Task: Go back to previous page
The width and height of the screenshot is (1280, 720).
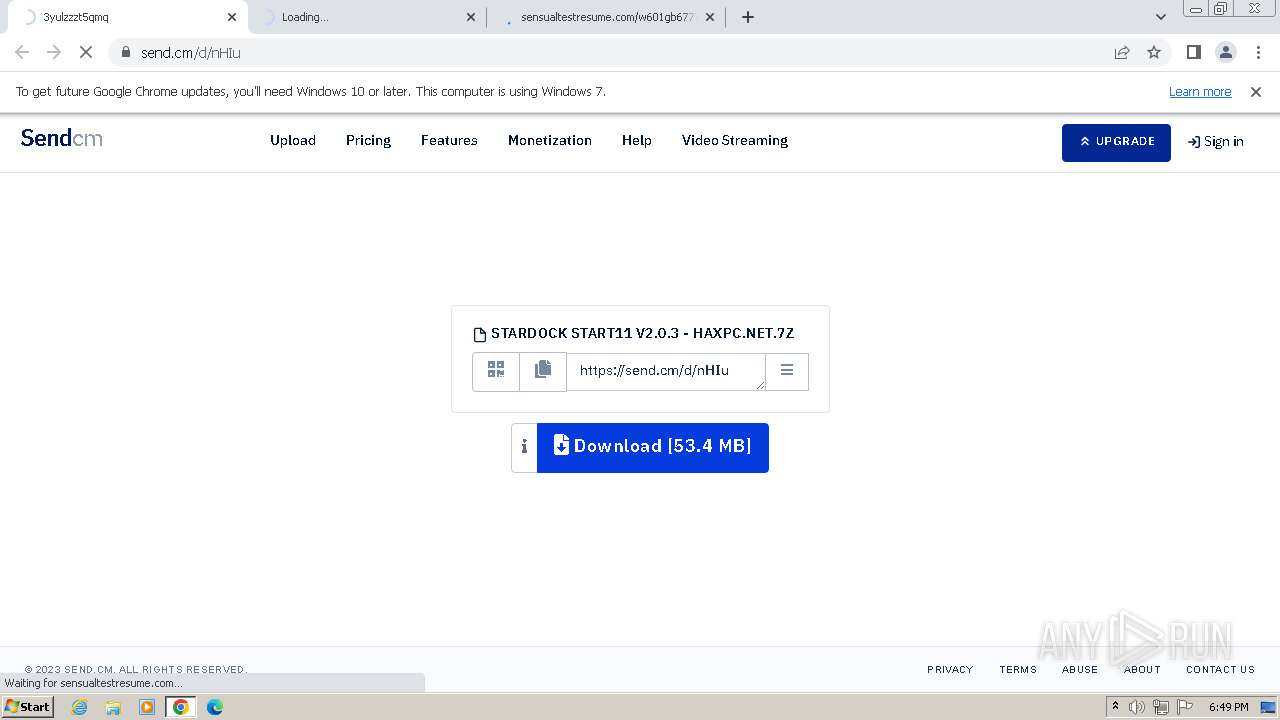Action: coord(22,52)
